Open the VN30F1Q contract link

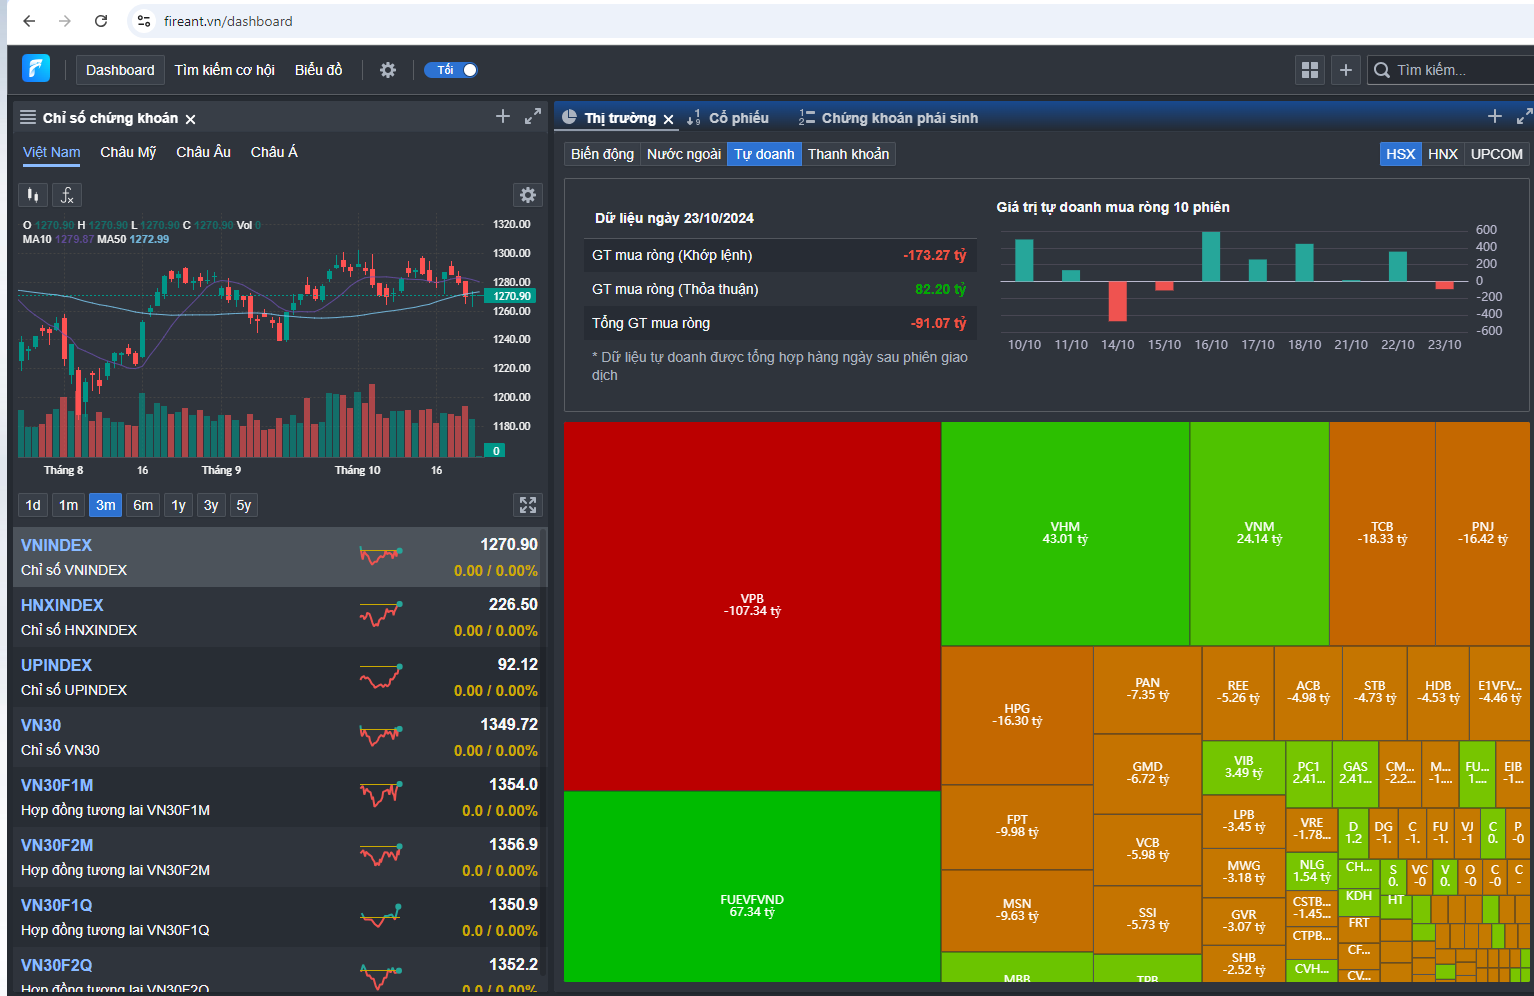coord(56,905)
